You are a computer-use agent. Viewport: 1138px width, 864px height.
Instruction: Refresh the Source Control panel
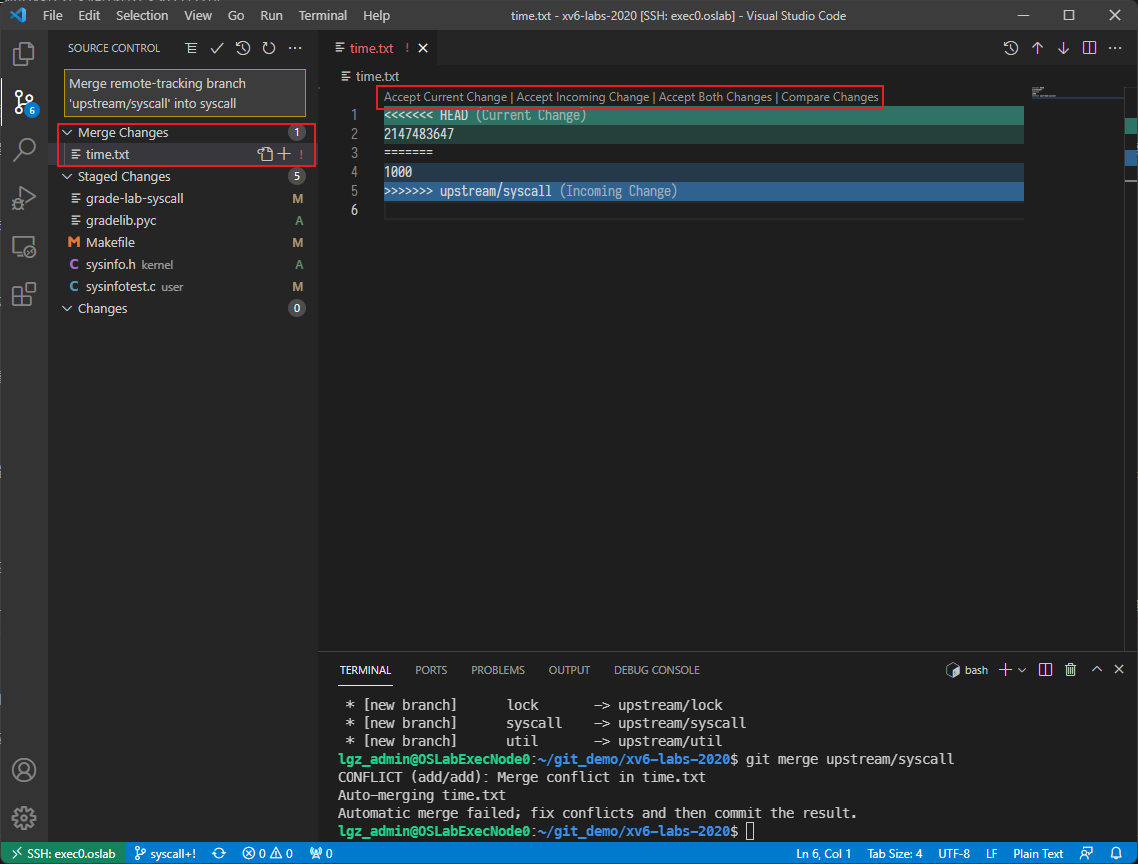coord(268,48)
